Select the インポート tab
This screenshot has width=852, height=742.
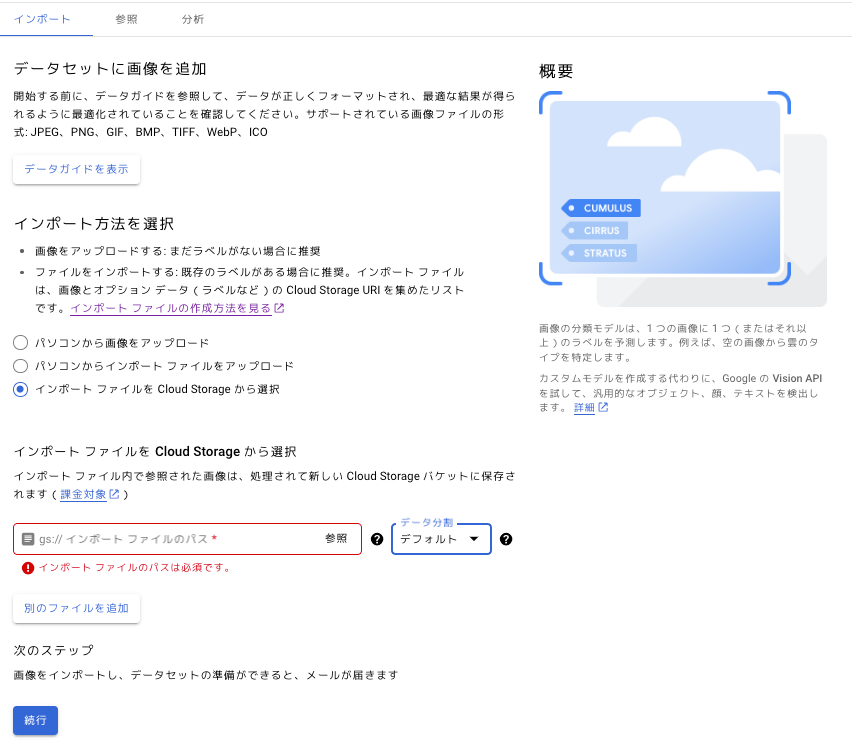coord(42,19)
